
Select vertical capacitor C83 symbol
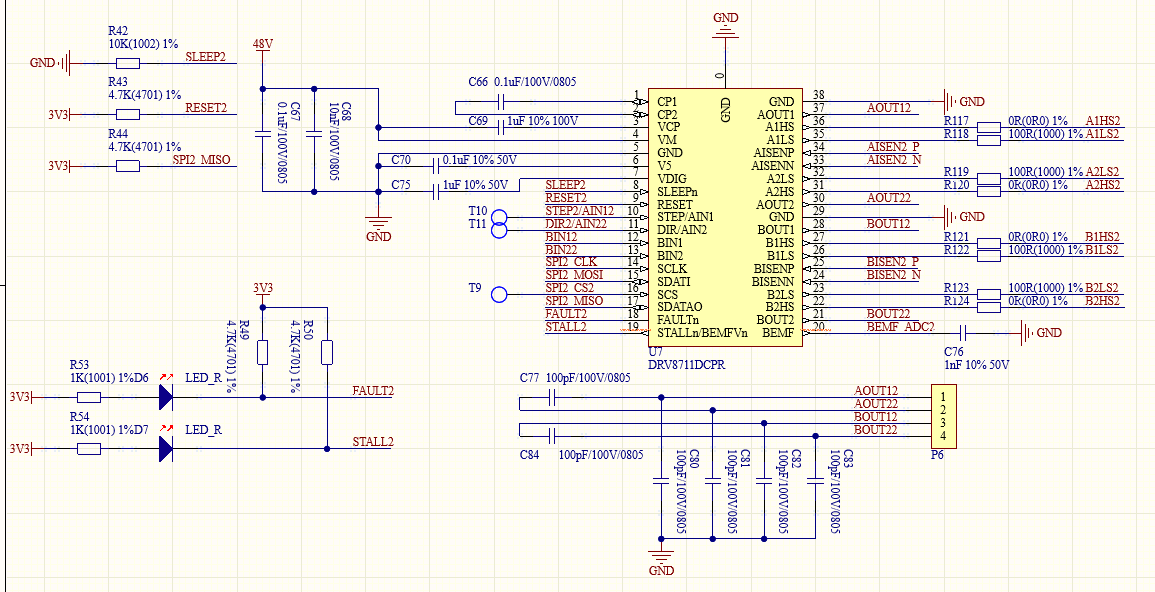pyautogui.click(x=815, y=482)
